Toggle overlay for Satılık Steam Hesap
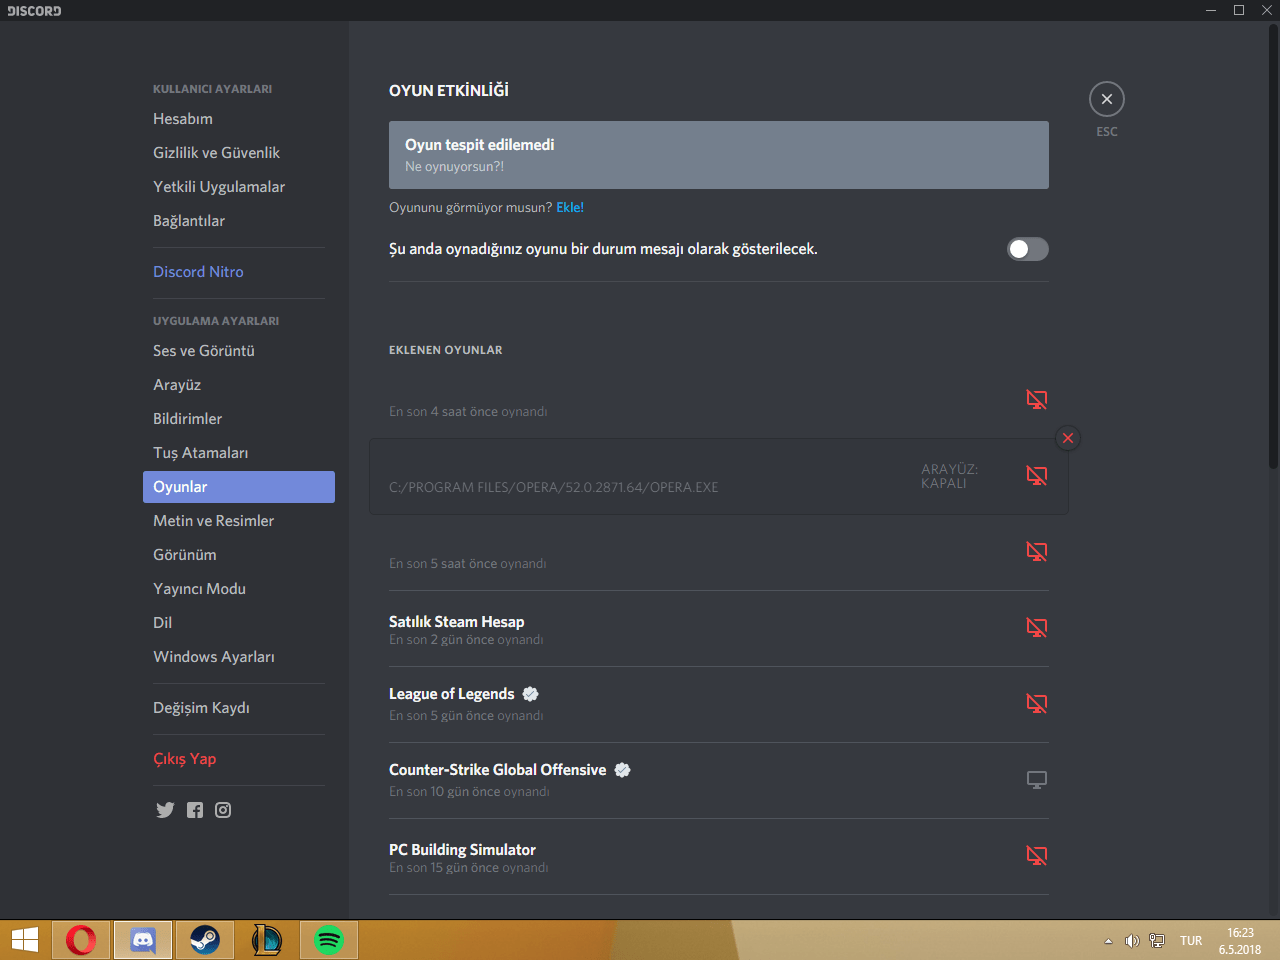Screen dimensions: 1280x960 click(1037, 628)
